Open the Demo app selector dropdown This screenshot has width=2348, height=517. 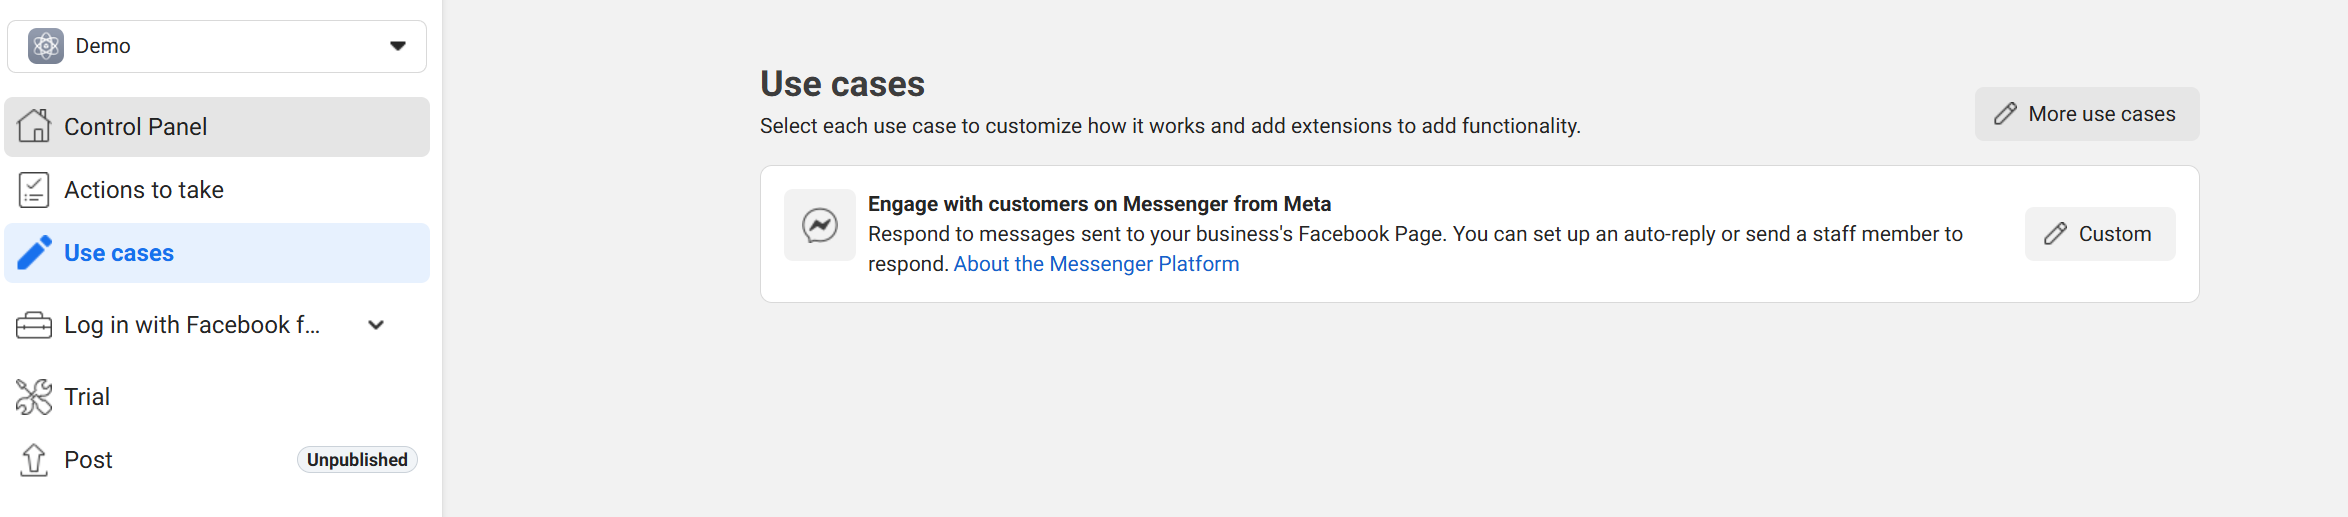[x=397, y=46]
